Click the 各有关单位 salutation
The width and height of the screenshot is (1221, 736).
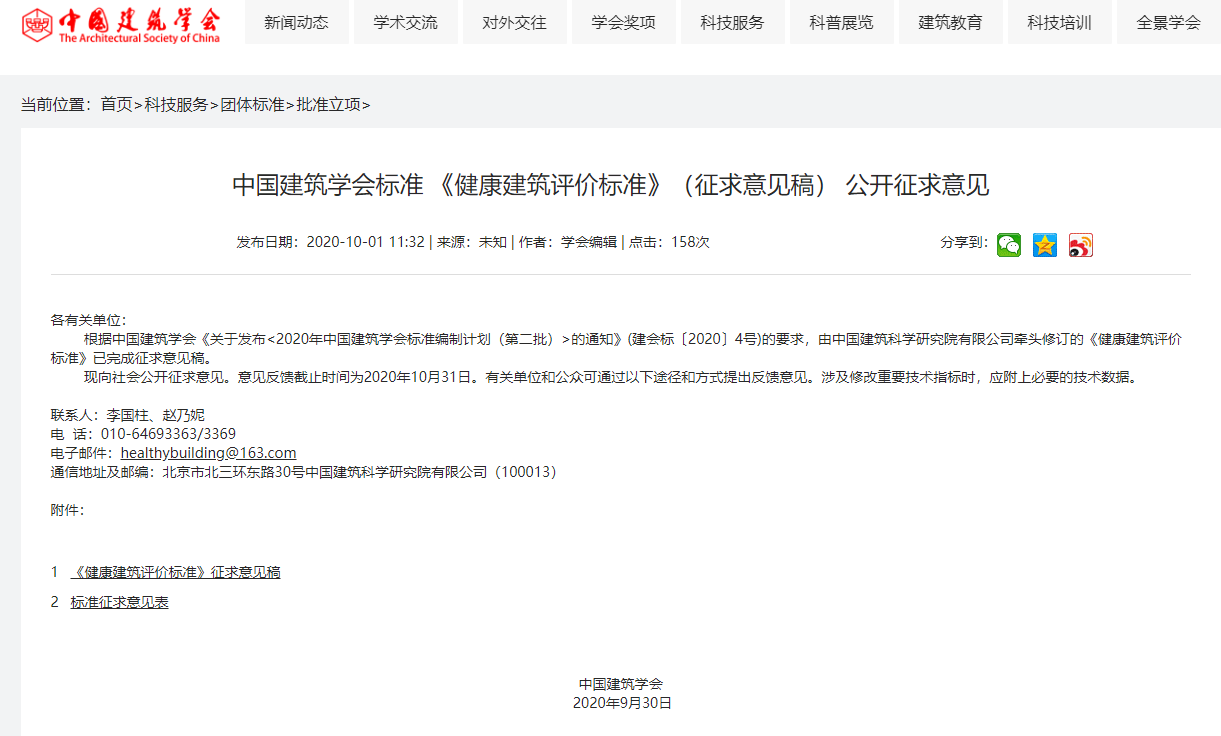[x=89, y=320]
